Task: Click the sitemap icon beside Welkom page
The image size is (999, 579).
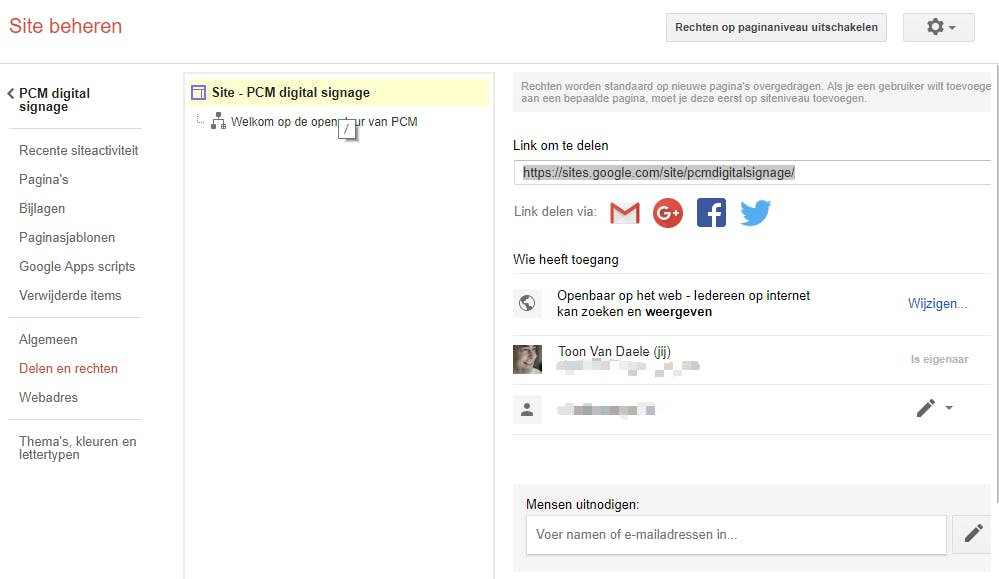Action: click(218, 122)
